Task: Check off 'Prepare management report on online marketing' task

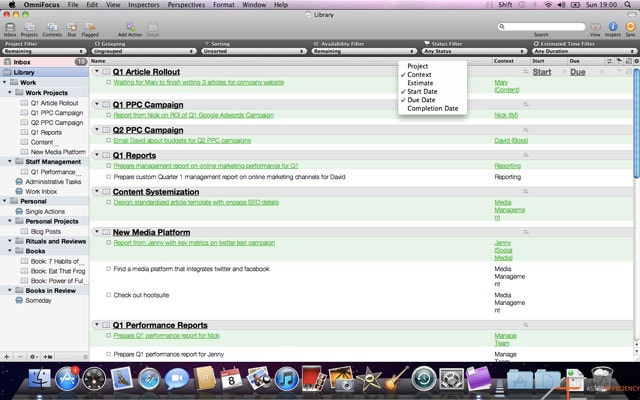Action: (109, 166)
